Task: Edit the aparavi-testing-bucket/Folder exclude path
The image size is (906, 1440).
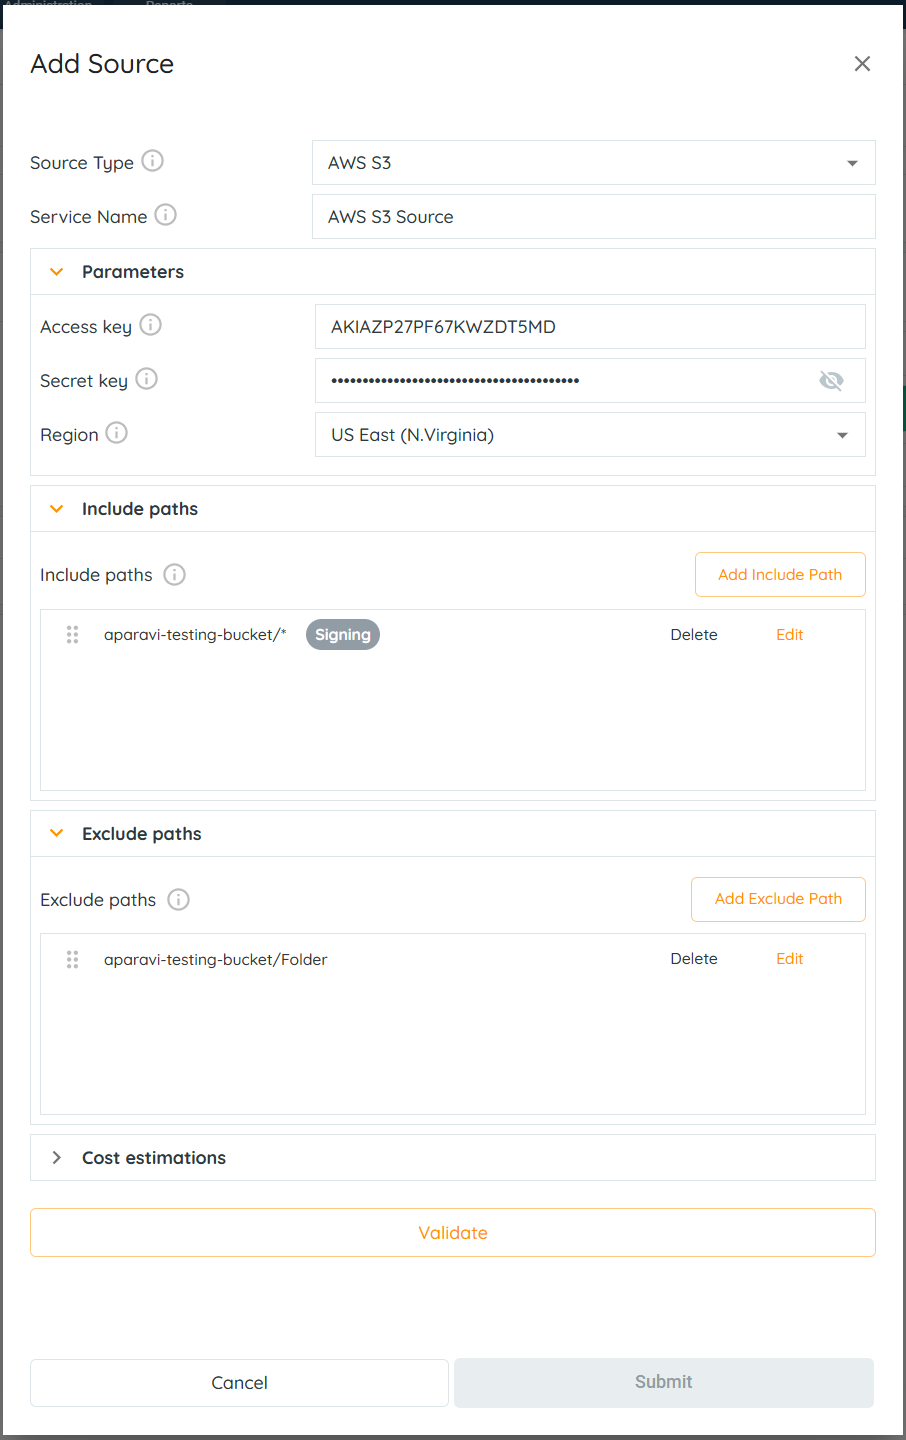Action: point(789,959)
